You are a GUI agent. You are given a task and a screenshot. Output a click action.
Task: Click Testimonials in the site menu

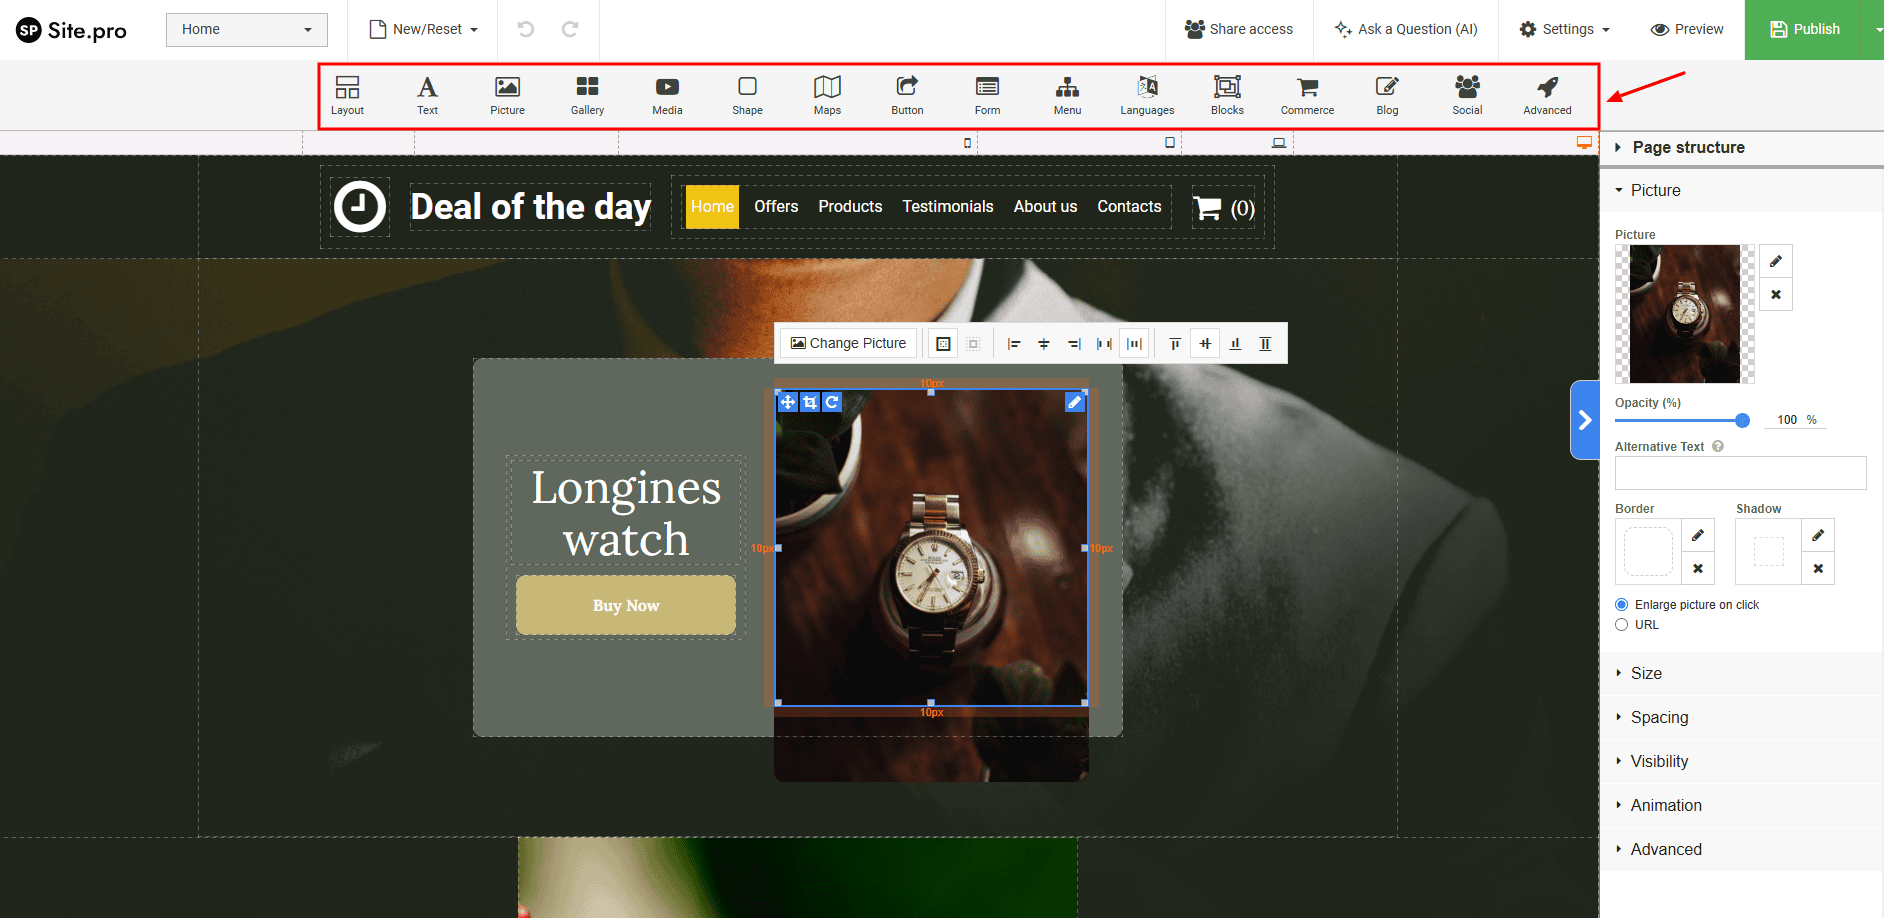[948, 206]
